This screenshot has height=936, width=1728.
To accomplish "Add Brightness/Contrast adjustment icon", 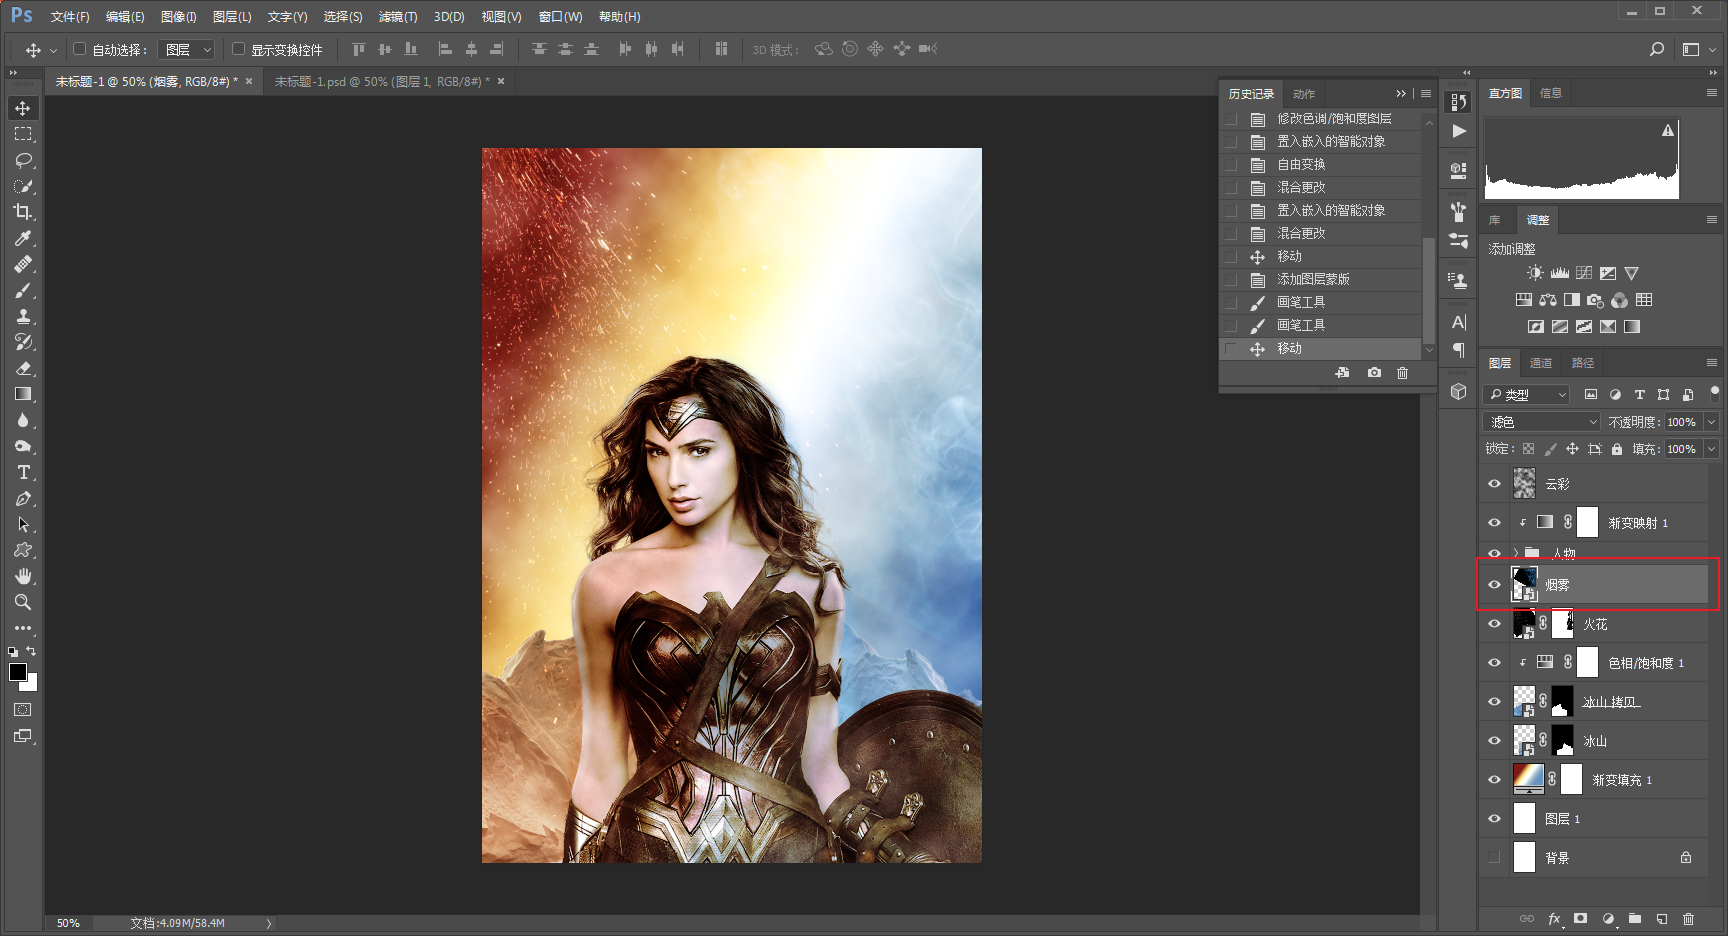I will coord(1535,273).
